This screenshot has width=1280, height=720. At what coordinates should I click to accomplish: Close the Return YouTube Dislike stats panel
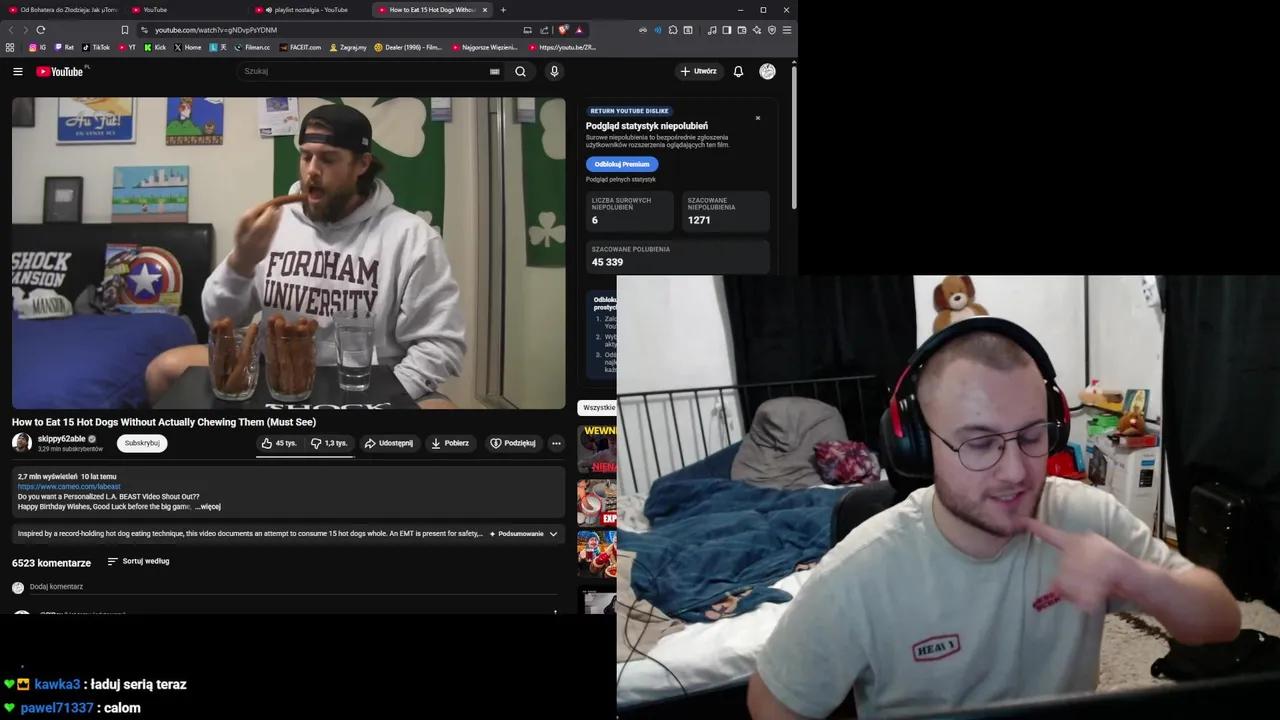click(758, 118)
